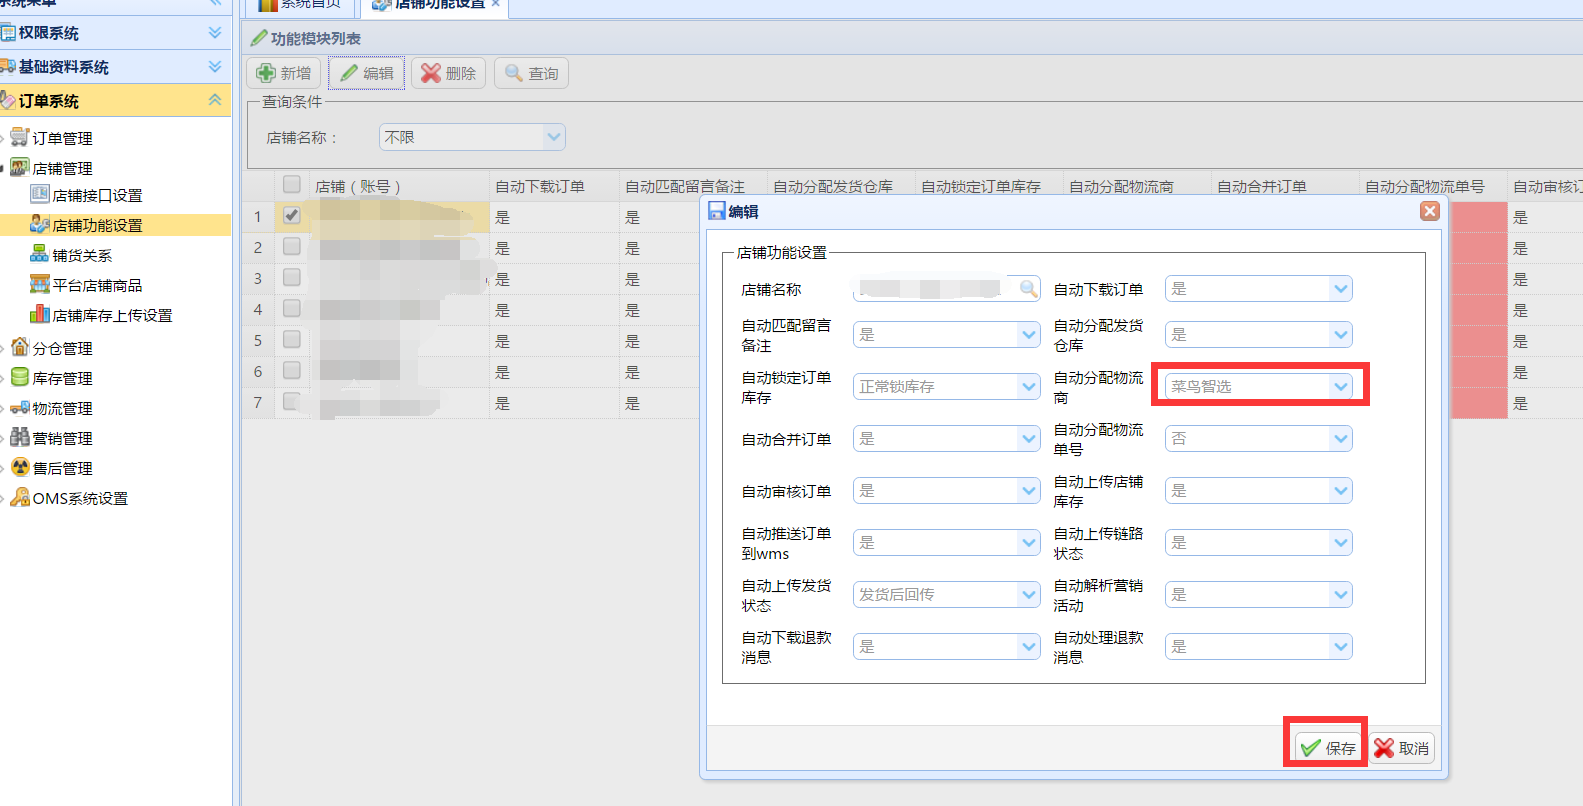Close the 编辑 dialog with the X
Image resolution: width=1583 pixels, height=806 pixels.
[1430, 211]
